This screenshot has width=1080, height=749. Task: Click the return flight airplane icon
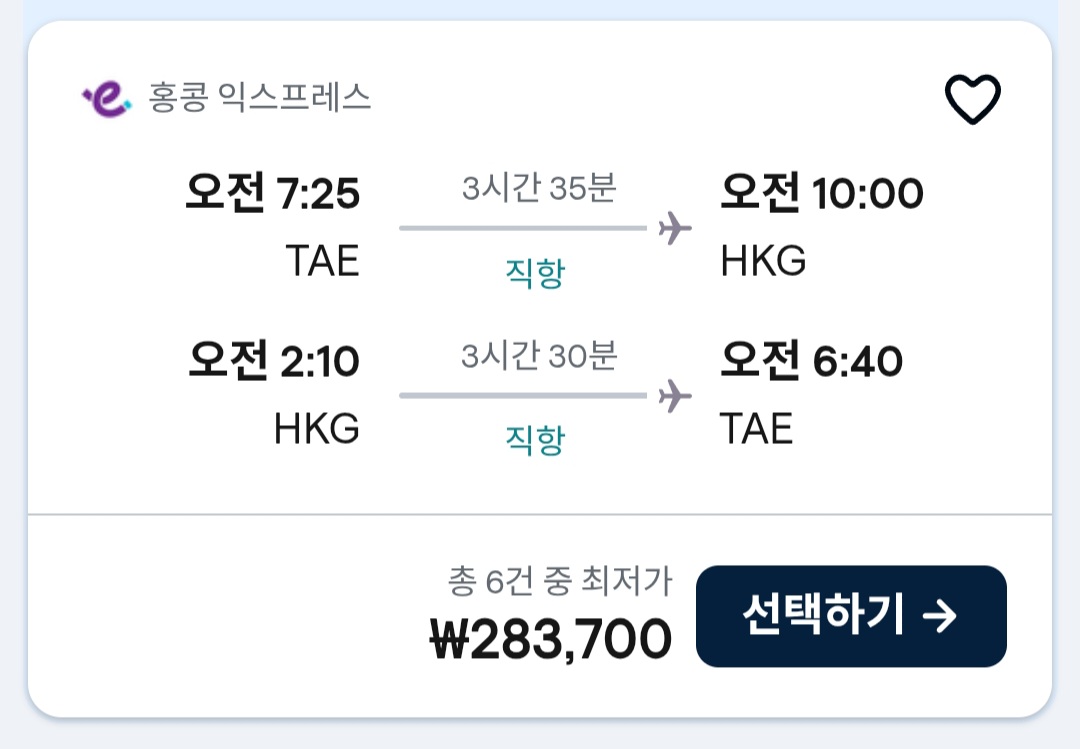point(675,396)
